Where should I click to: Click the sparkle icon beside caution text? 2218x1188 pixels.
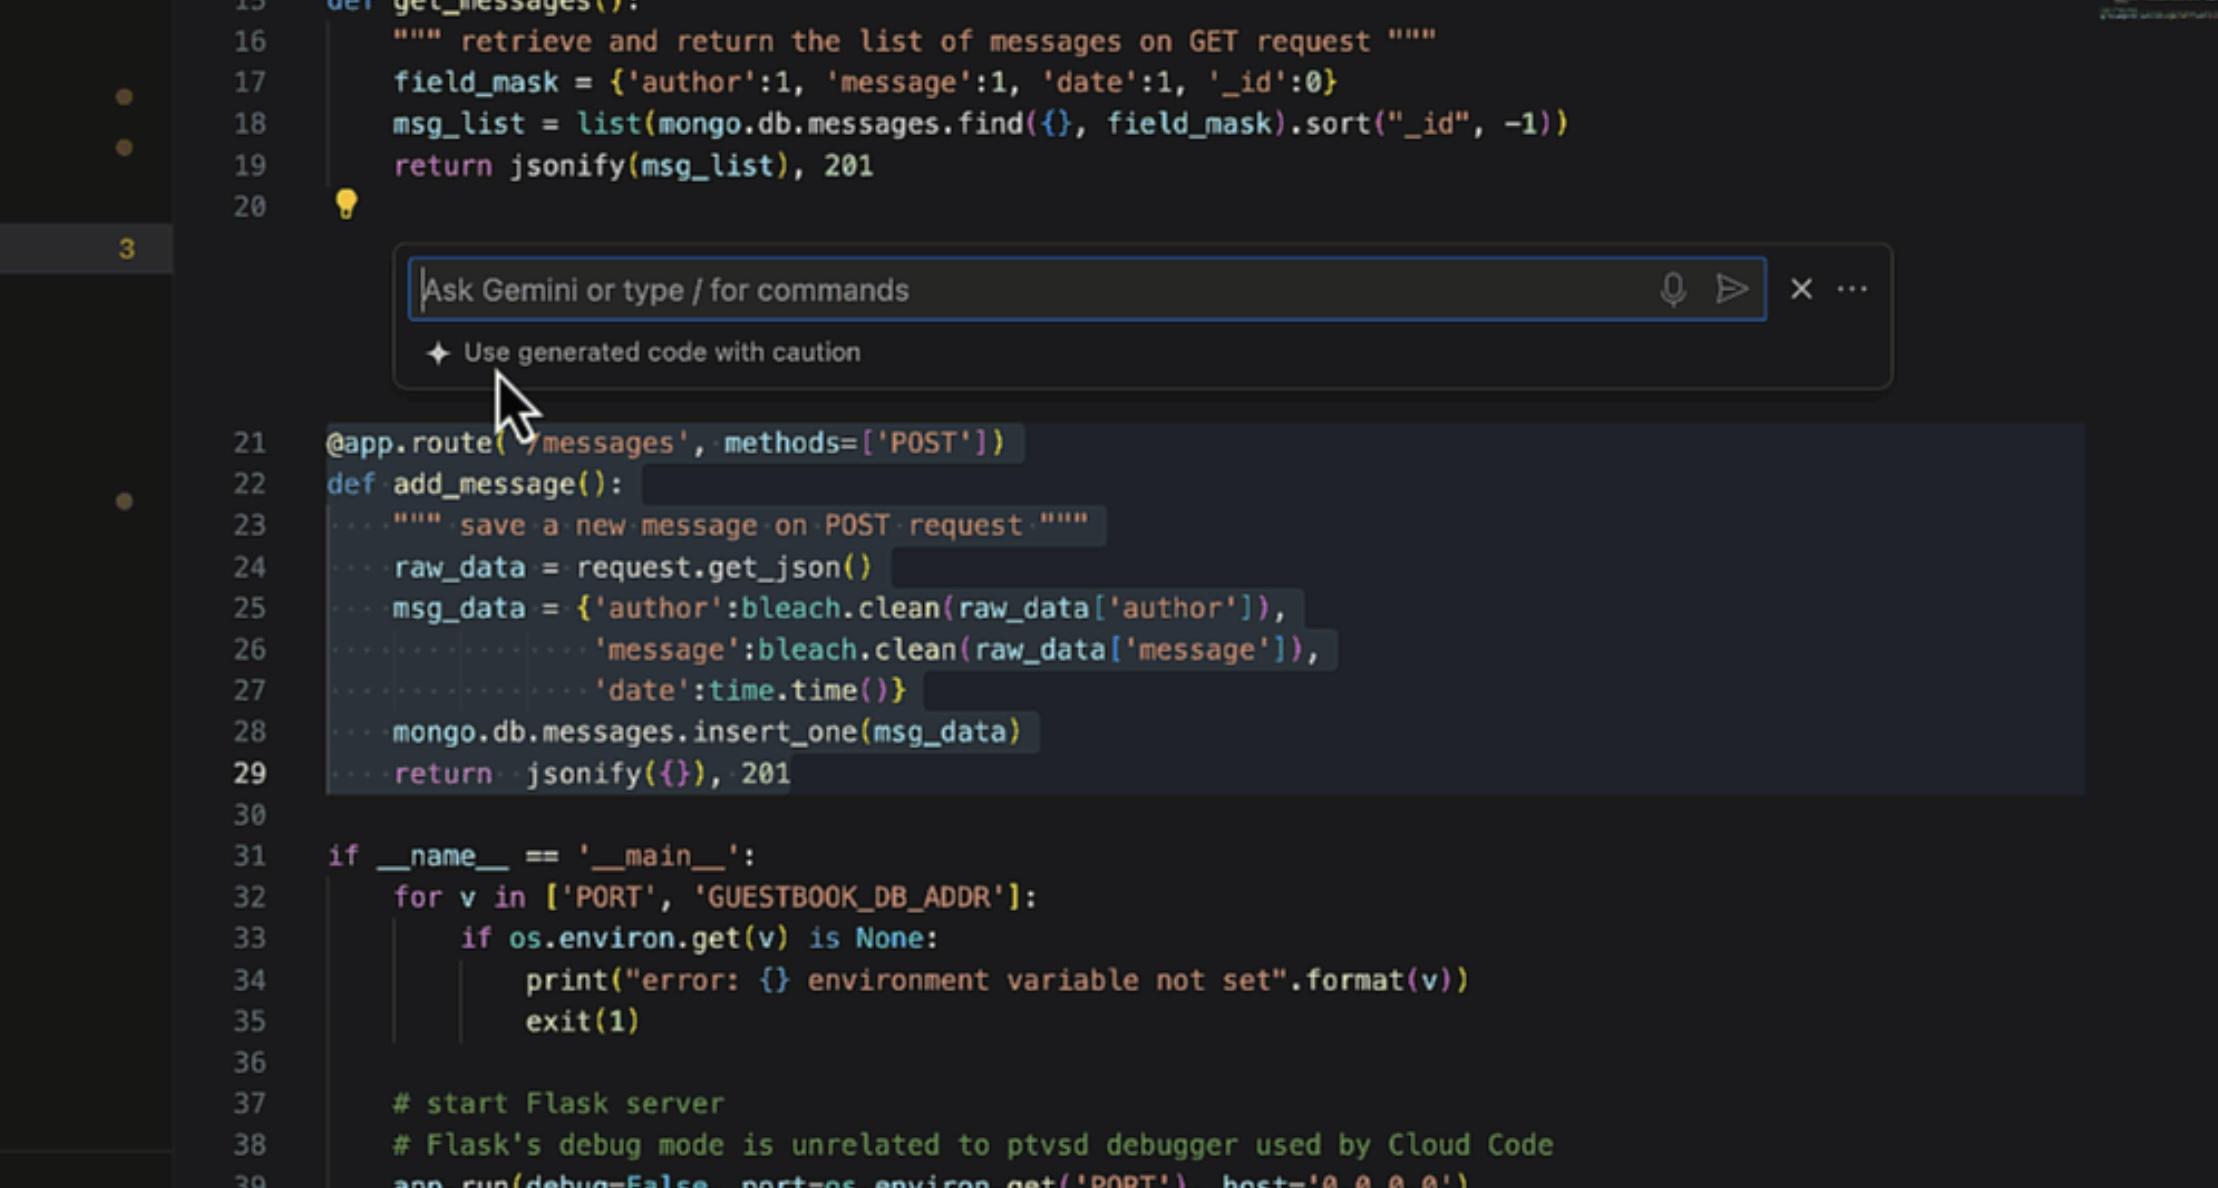[437, 353]
